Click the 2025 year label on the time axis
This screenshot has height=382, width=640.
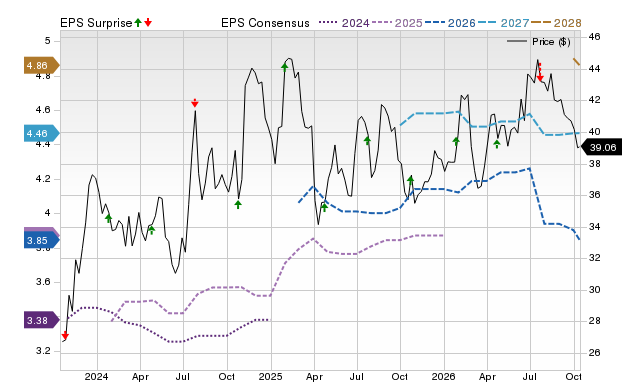pyautogui.click(x=270, y=376)
